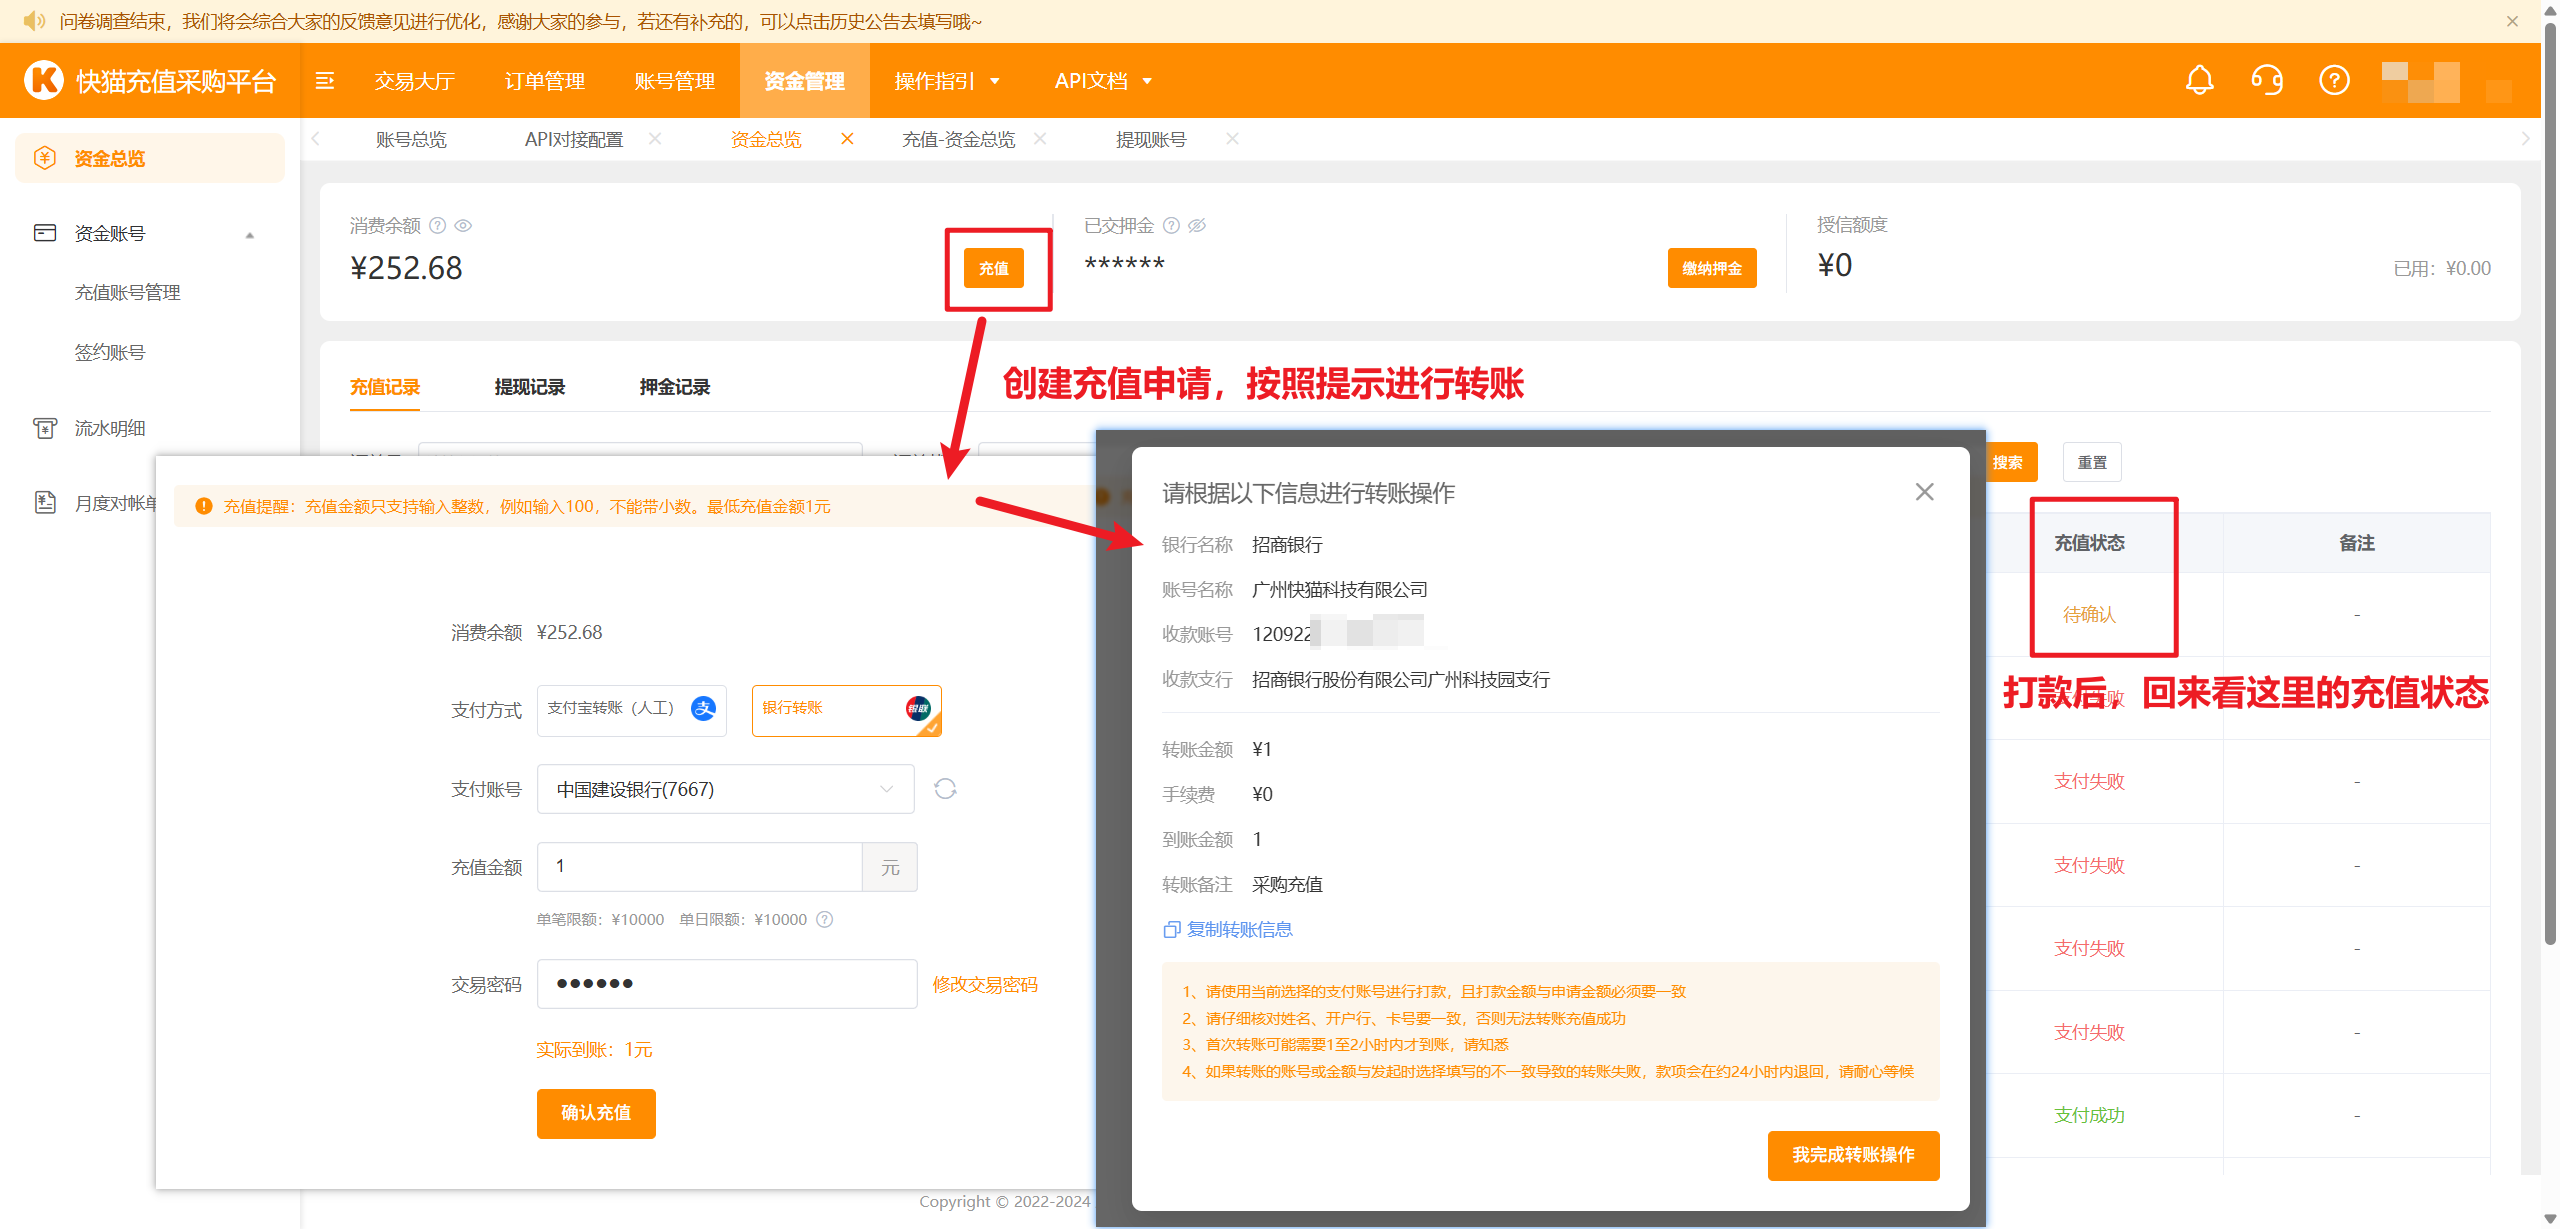
Task: Open the 资金管理 menu
Action: pos(804,81)
